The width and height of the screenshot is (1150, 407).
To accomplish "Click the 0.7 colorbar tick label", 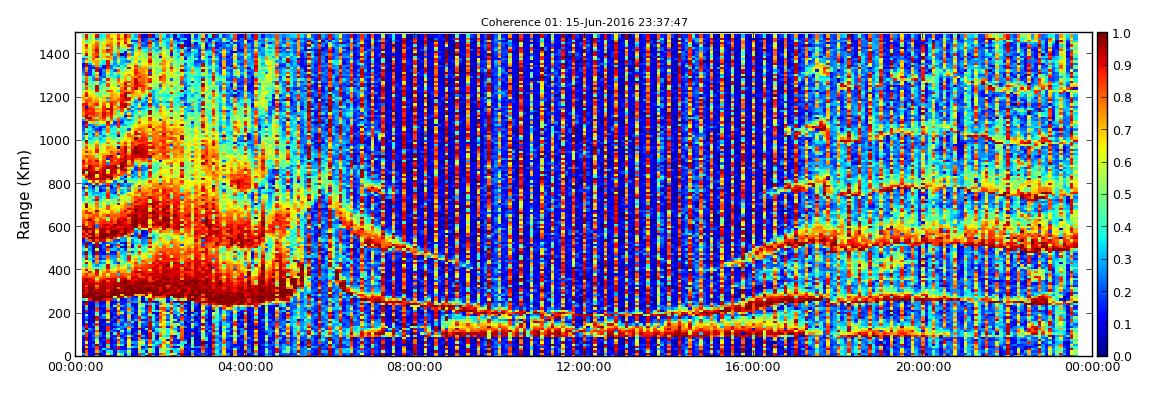I will pos(1121,131).
